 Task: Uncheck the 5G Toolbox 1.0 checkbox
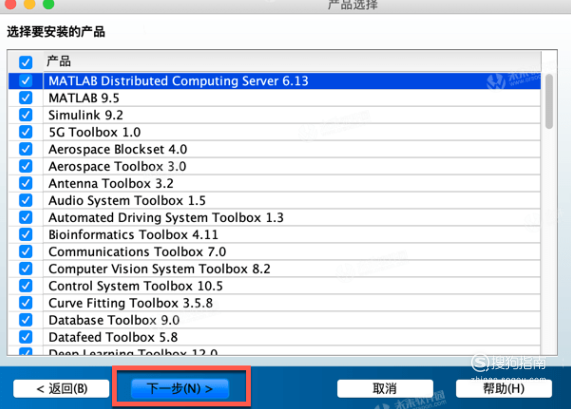coord(25,132)
